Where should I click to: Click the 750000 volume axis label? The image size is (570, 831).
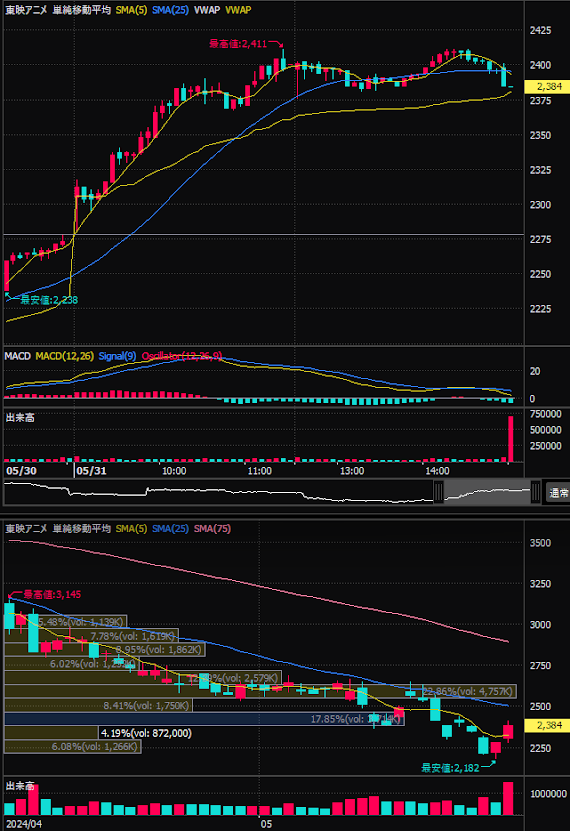point(546,414)
